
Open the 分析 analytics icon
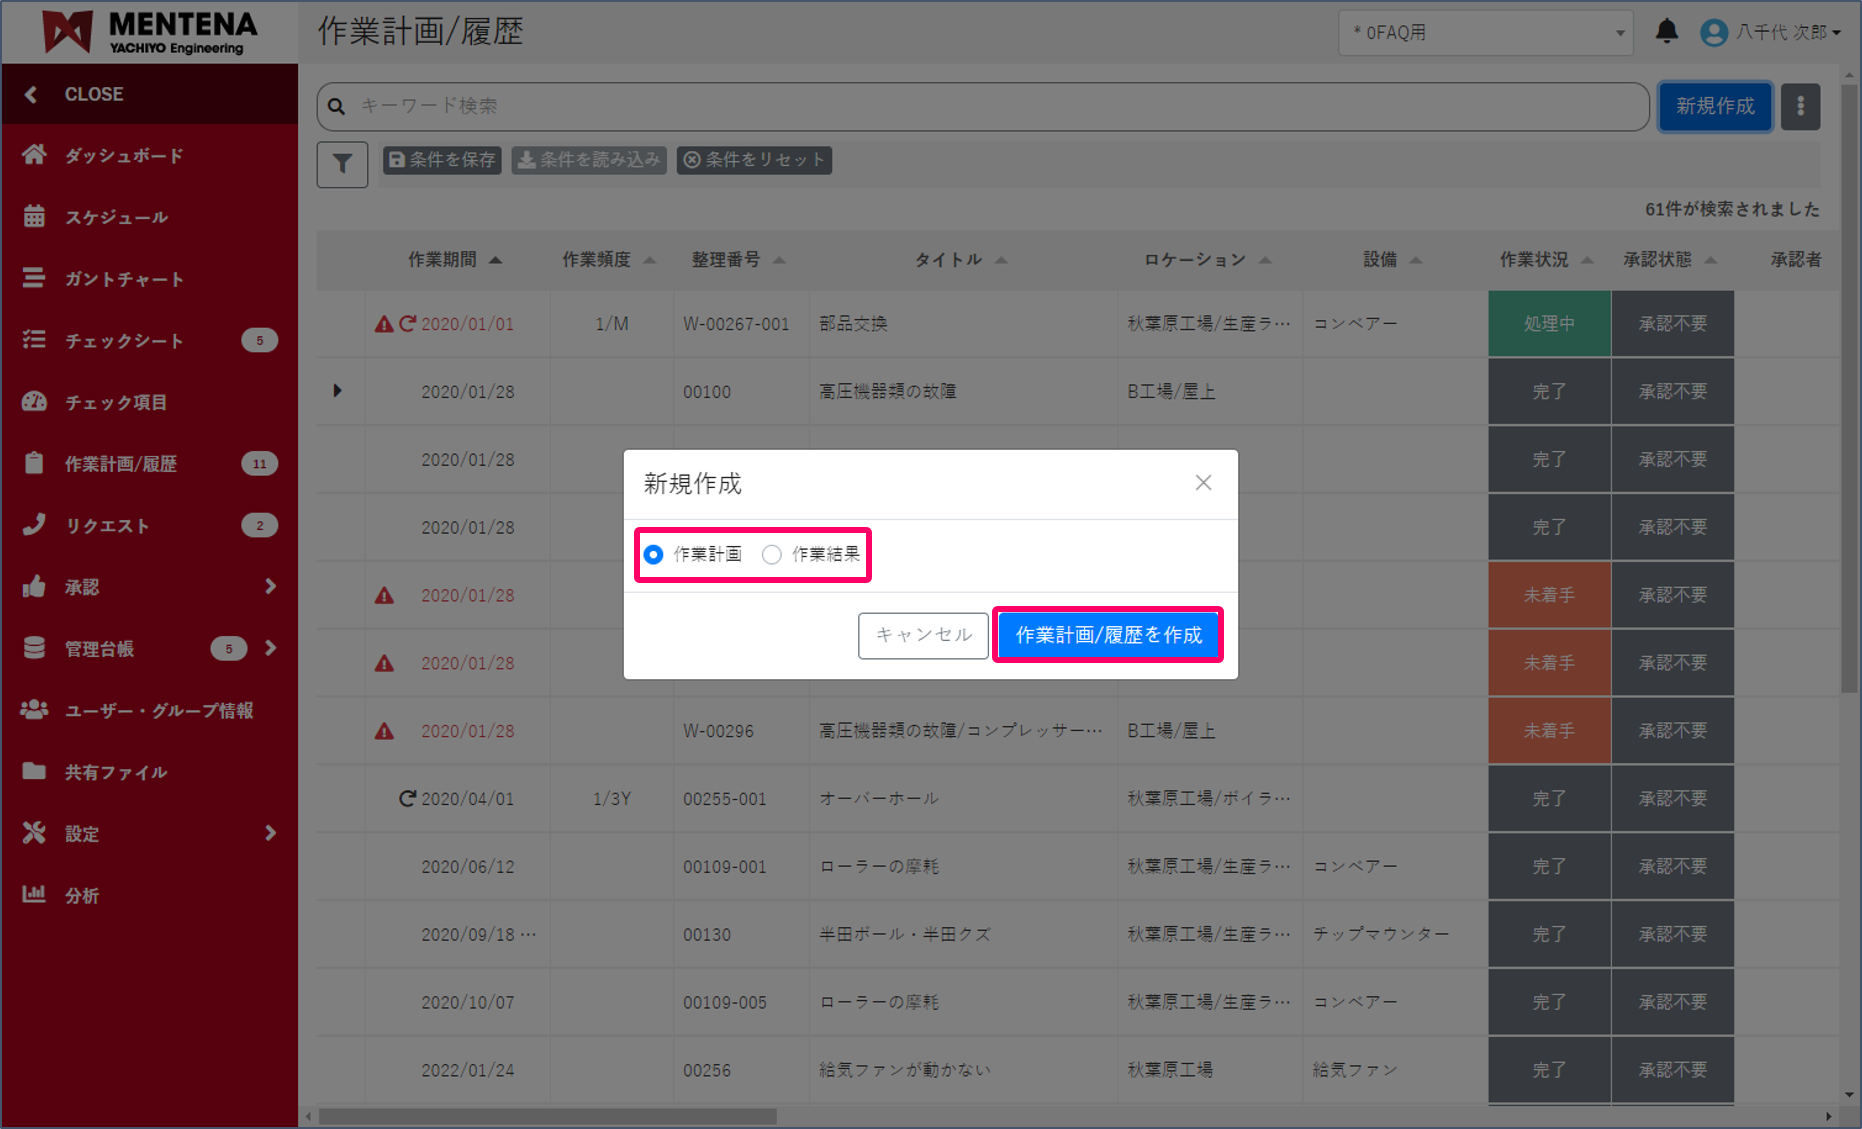tap(35, 895)
